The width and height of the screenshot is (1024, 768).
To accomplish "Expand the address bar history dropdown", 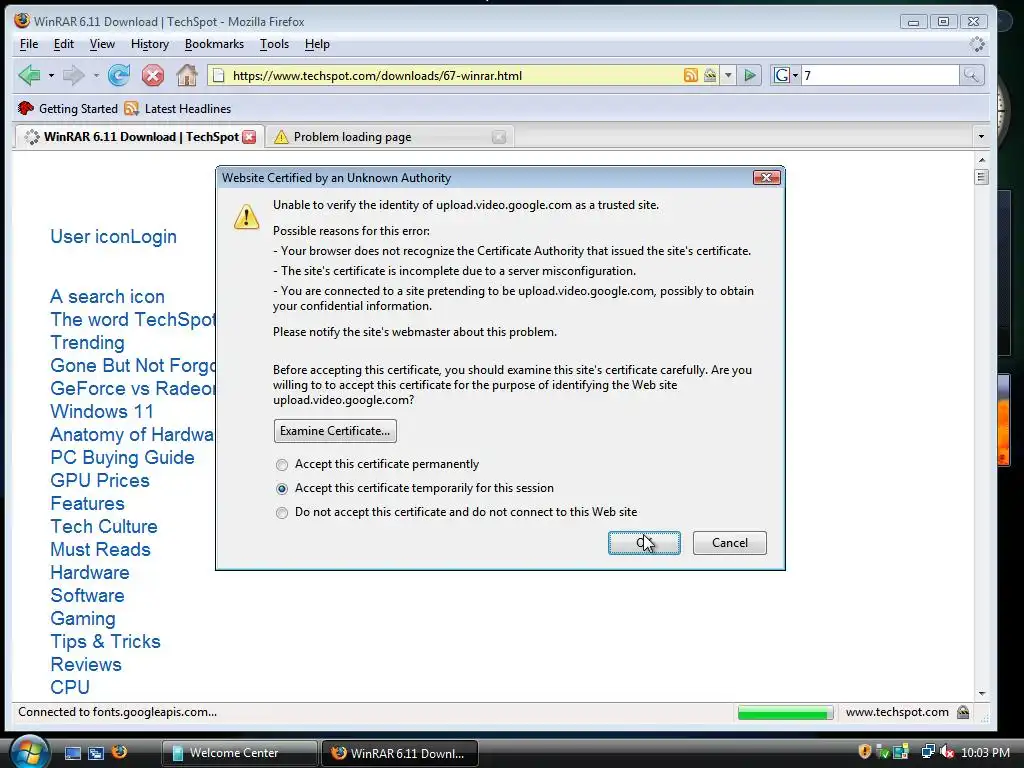I will coord(728,75).
